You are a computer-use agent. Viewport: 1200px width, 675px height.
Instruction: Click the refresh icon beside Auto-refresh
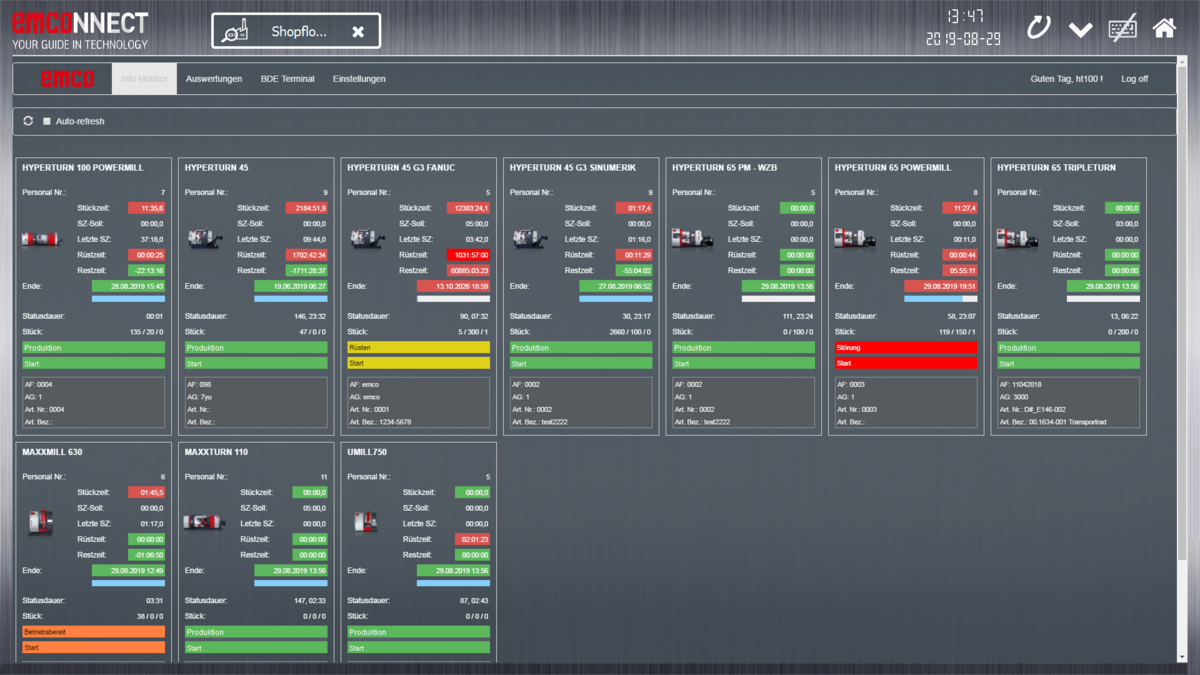(x=28, y=121)
